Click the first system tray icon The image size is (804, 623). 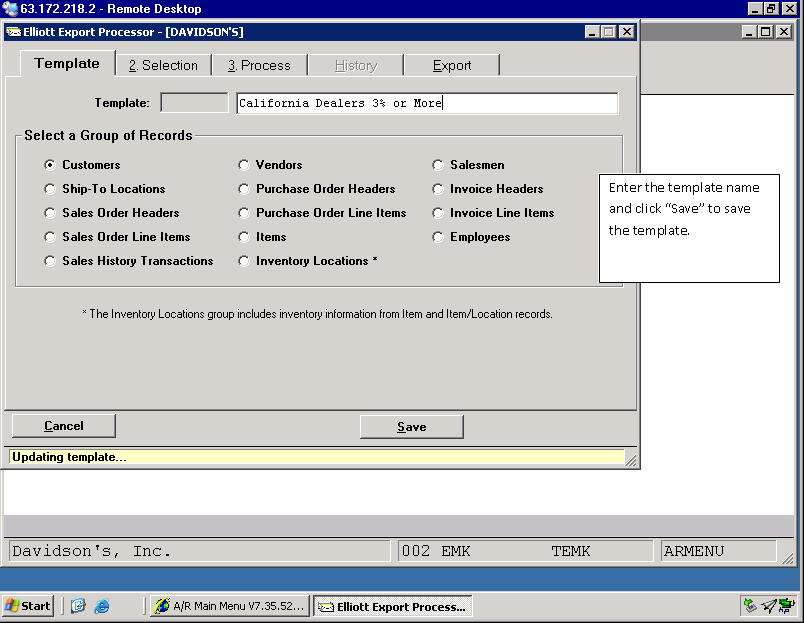(x=750, y=606)
